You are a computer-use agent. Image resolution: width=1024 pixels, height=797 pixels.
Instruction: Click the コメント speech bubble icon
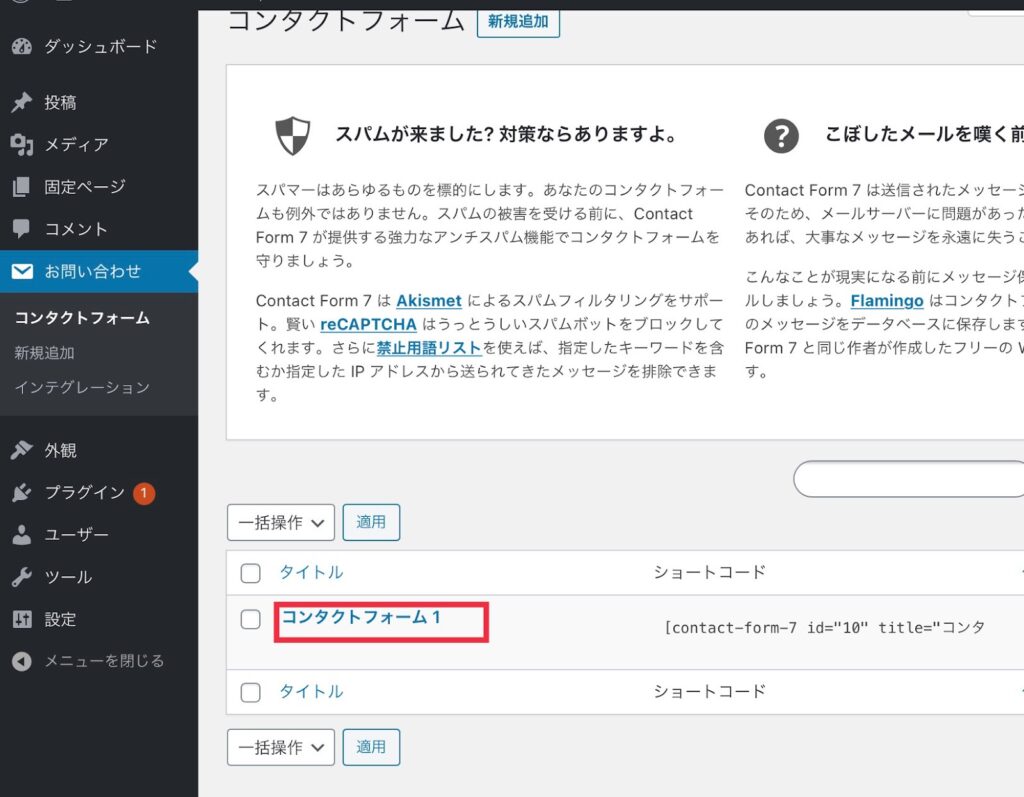[x=21, y=229]
